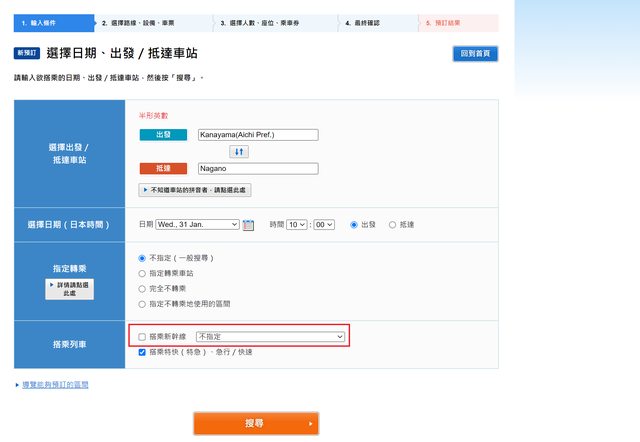Open the date dropdown showing Wed., 31 Jan.
The width and height of the screenshot is (640, 442).
pyautogui.click(x=197, y=225)
